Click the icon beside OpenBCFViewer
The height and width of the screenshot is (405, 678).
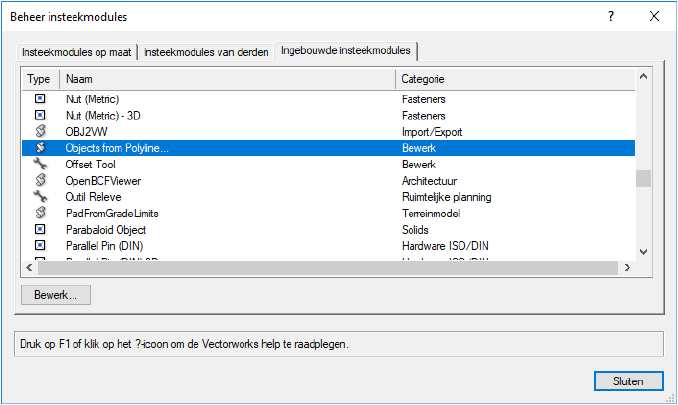coord(40,180)
